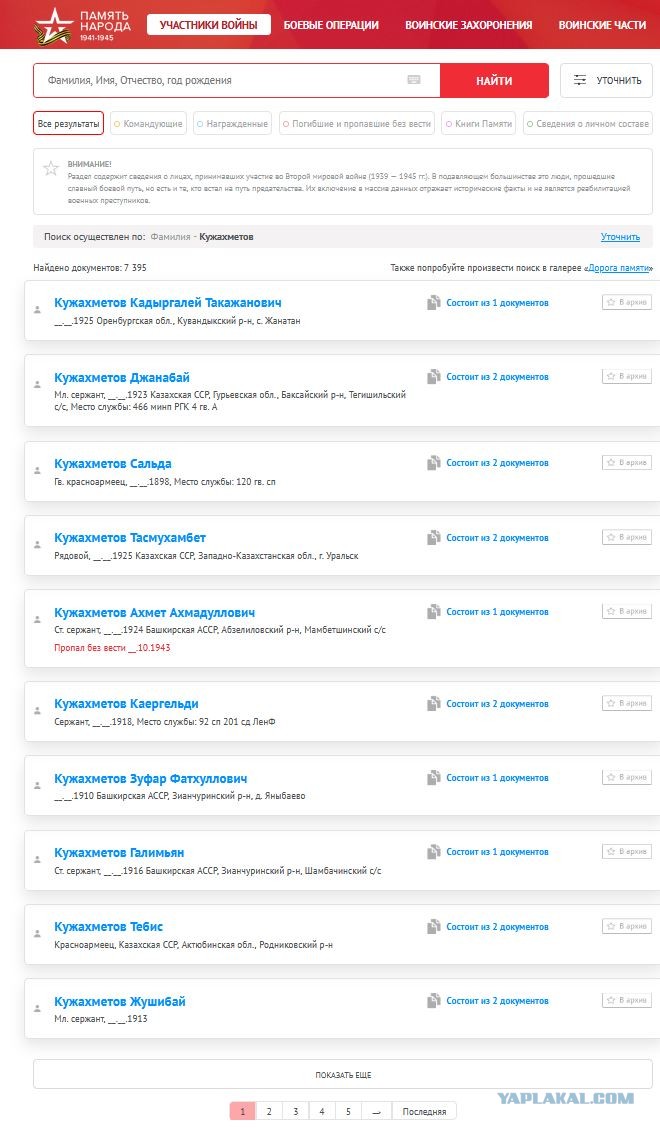Click the Память Народа star logo

54,25
